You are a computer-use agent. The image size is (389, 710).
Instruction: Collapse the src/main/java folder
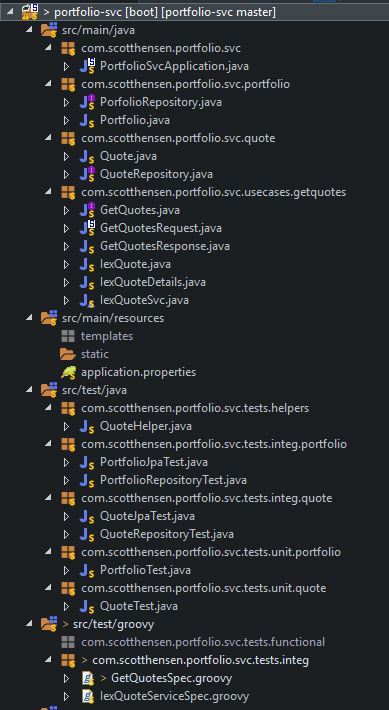[x=29, y=30]
